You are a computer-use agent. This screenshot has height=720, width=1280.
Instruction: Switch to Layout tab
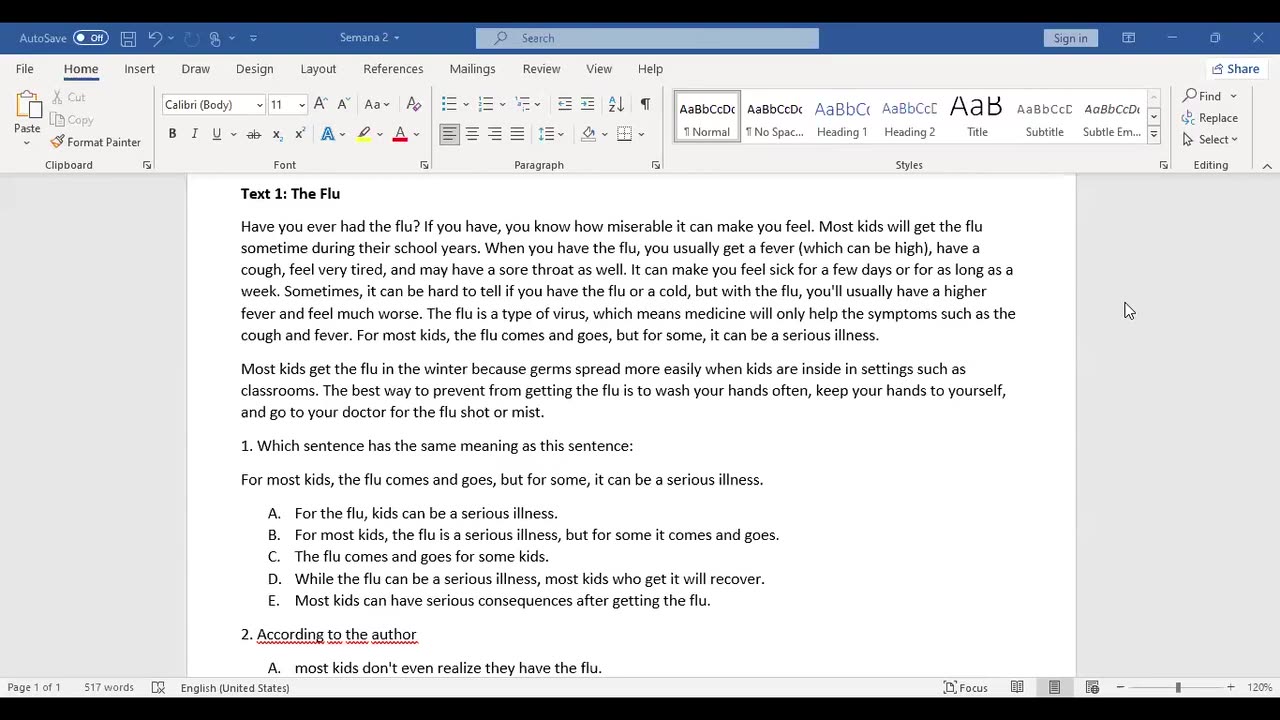(318, 69)
